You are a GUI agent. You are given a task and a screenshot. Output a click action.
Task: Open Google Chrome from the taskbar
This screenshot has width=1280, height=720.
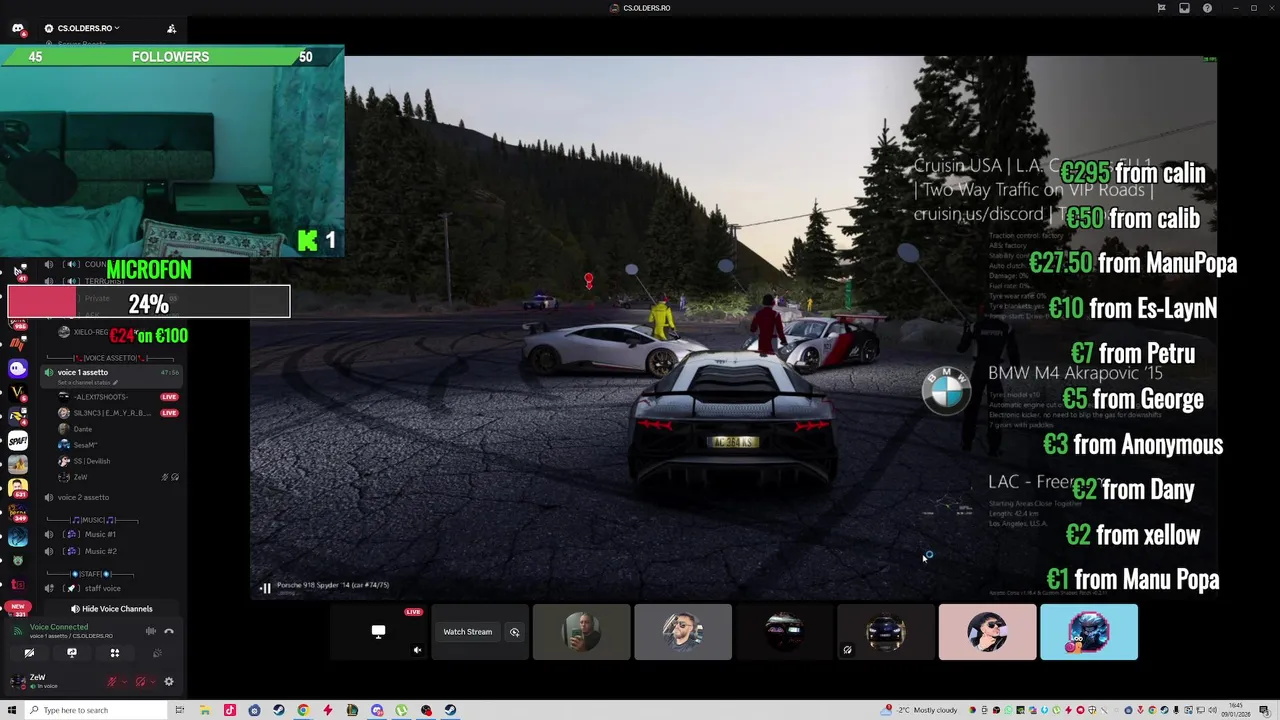point(303,710)
